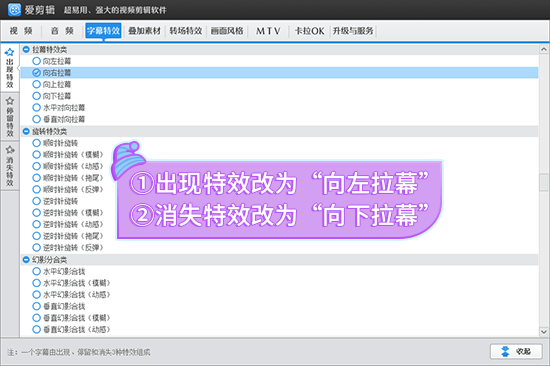Open the 消失特效 star sidebar tab

9,166
